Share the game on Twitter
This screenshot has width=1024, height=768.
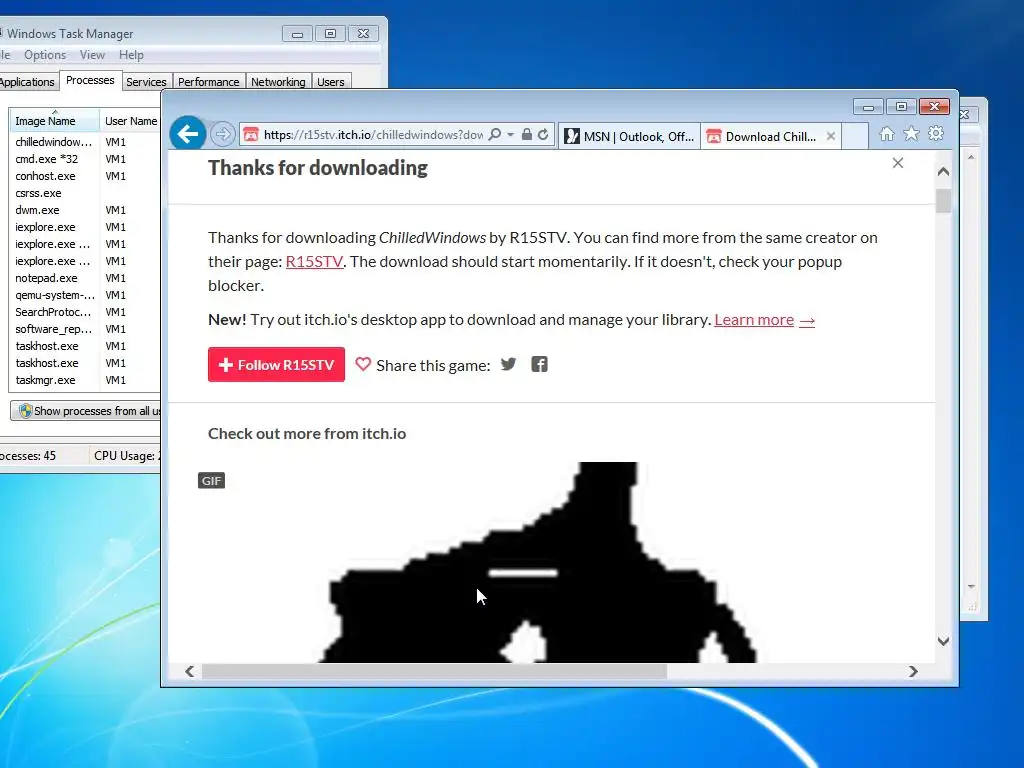click(508, 364)
